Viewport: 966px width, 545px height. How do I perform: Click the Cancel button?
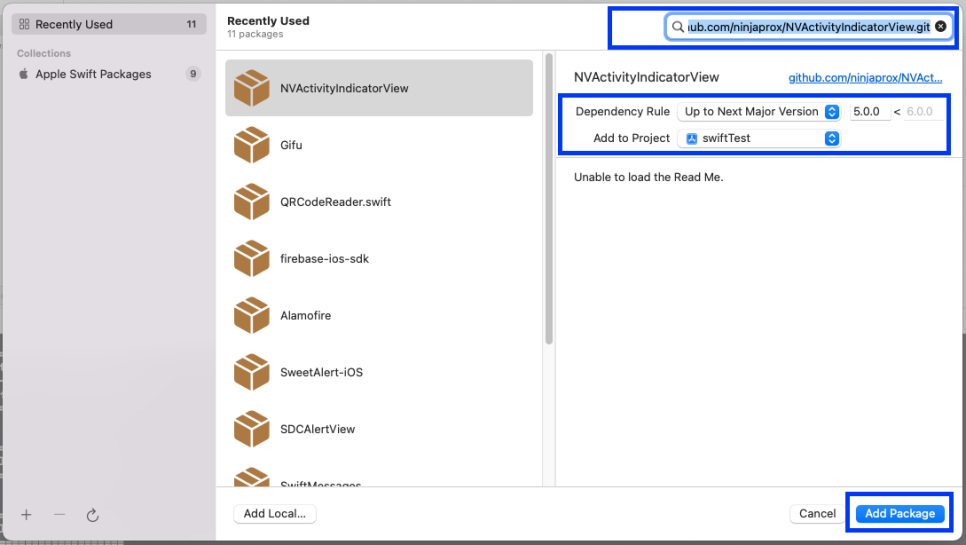click(x=817, y=514)
